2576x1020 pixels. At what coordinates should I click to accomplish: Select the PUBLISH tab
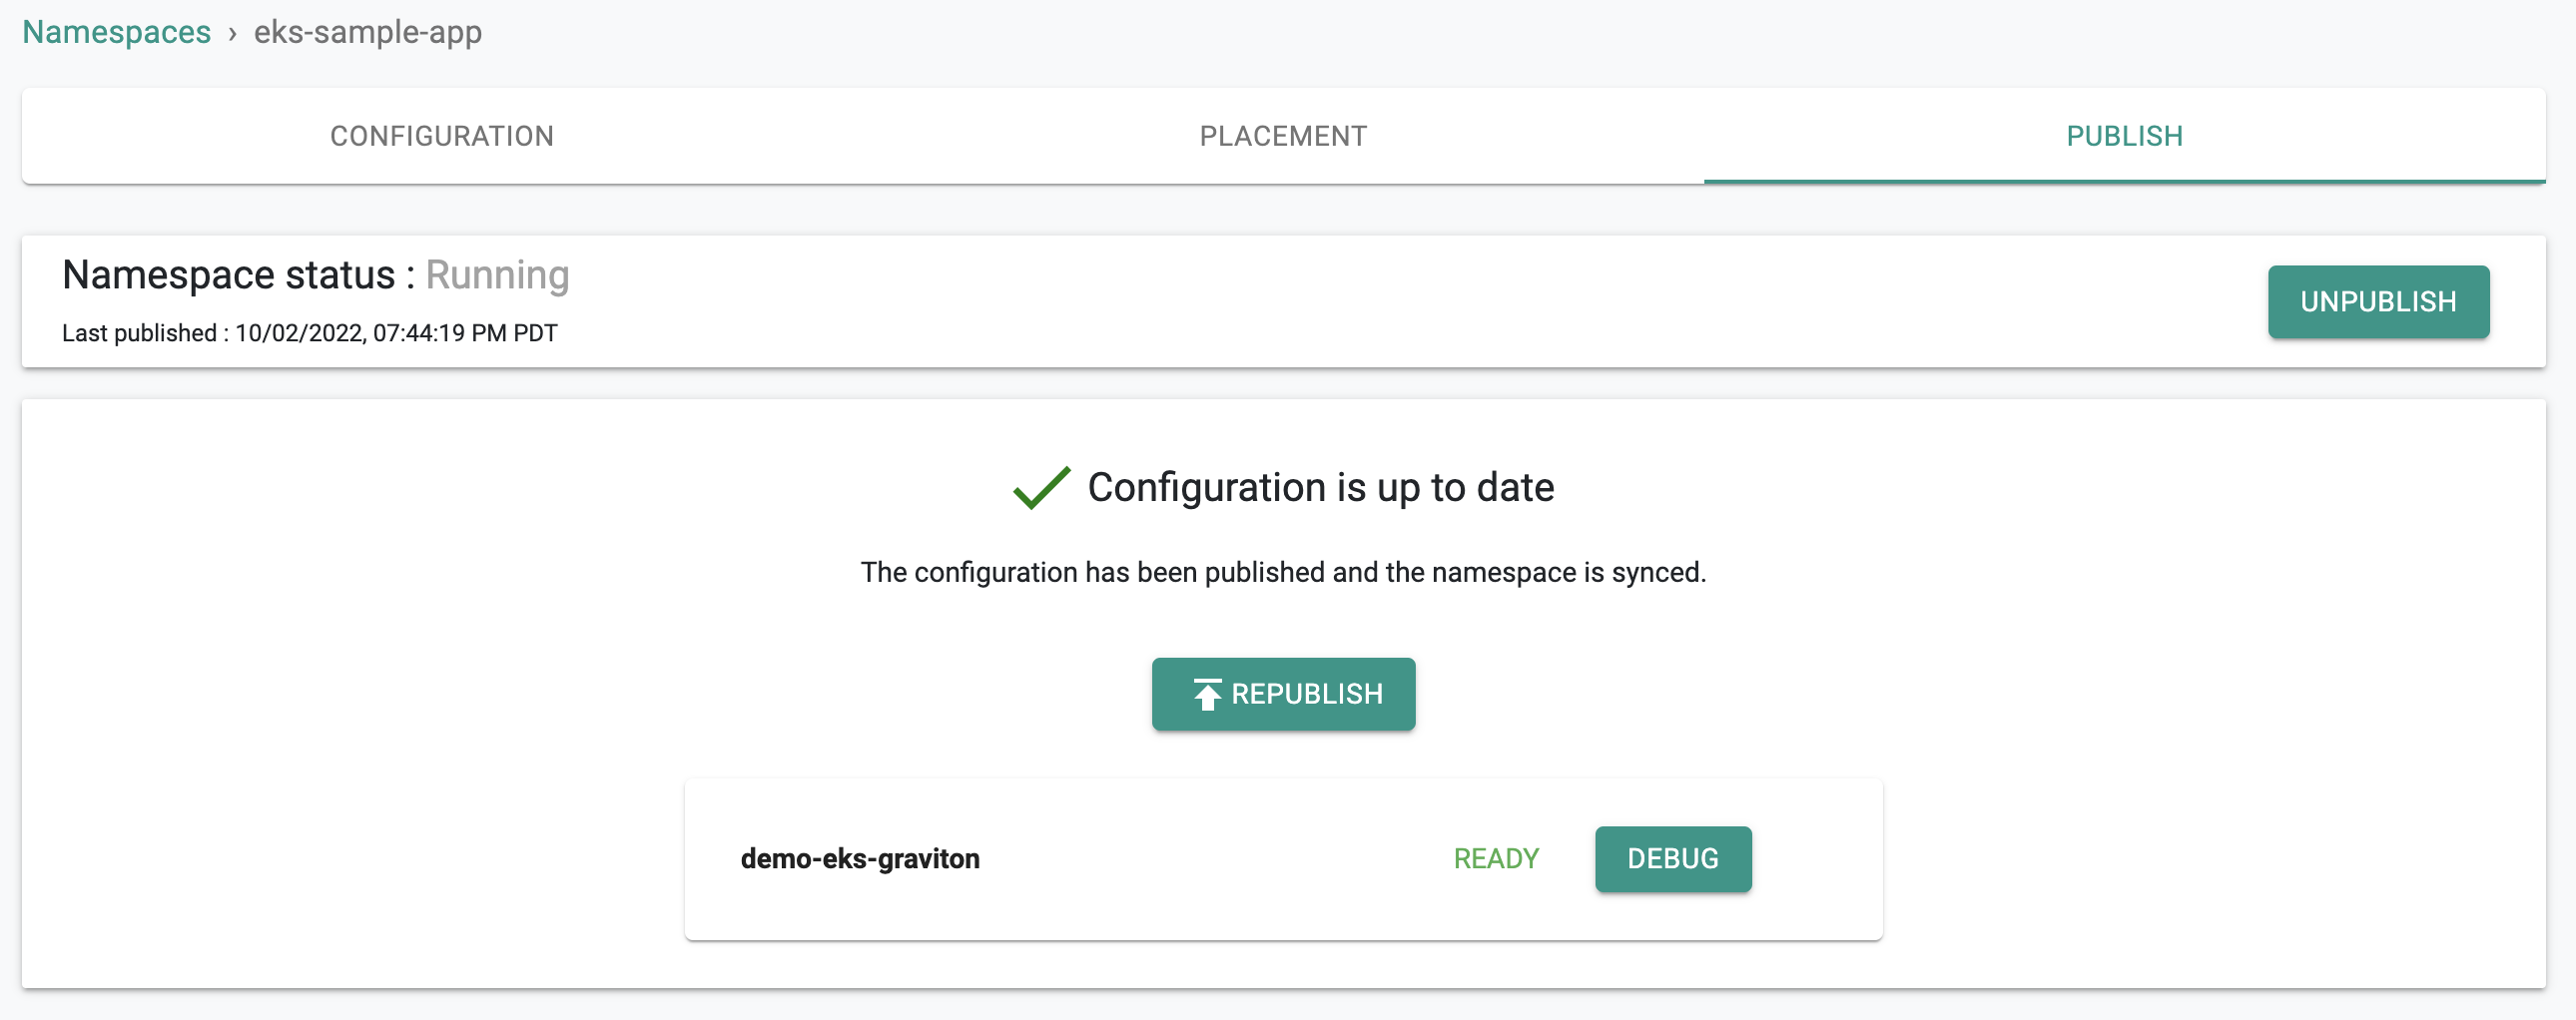coord(2125,136)
